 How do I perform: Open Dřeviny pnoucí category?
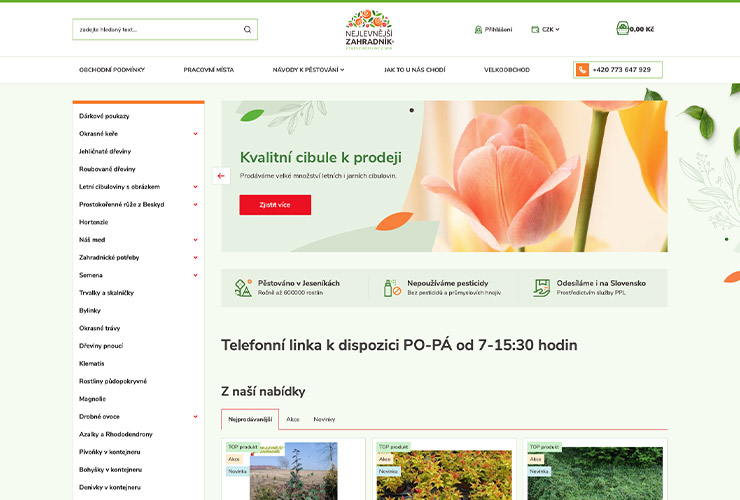tap(101, 346)
